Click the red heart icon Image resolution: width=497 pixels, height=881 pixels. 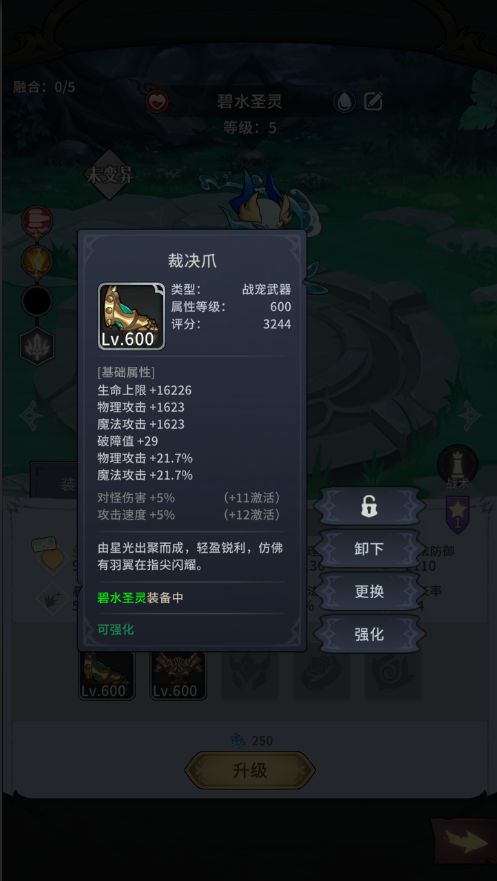click(x=157, y=102)
